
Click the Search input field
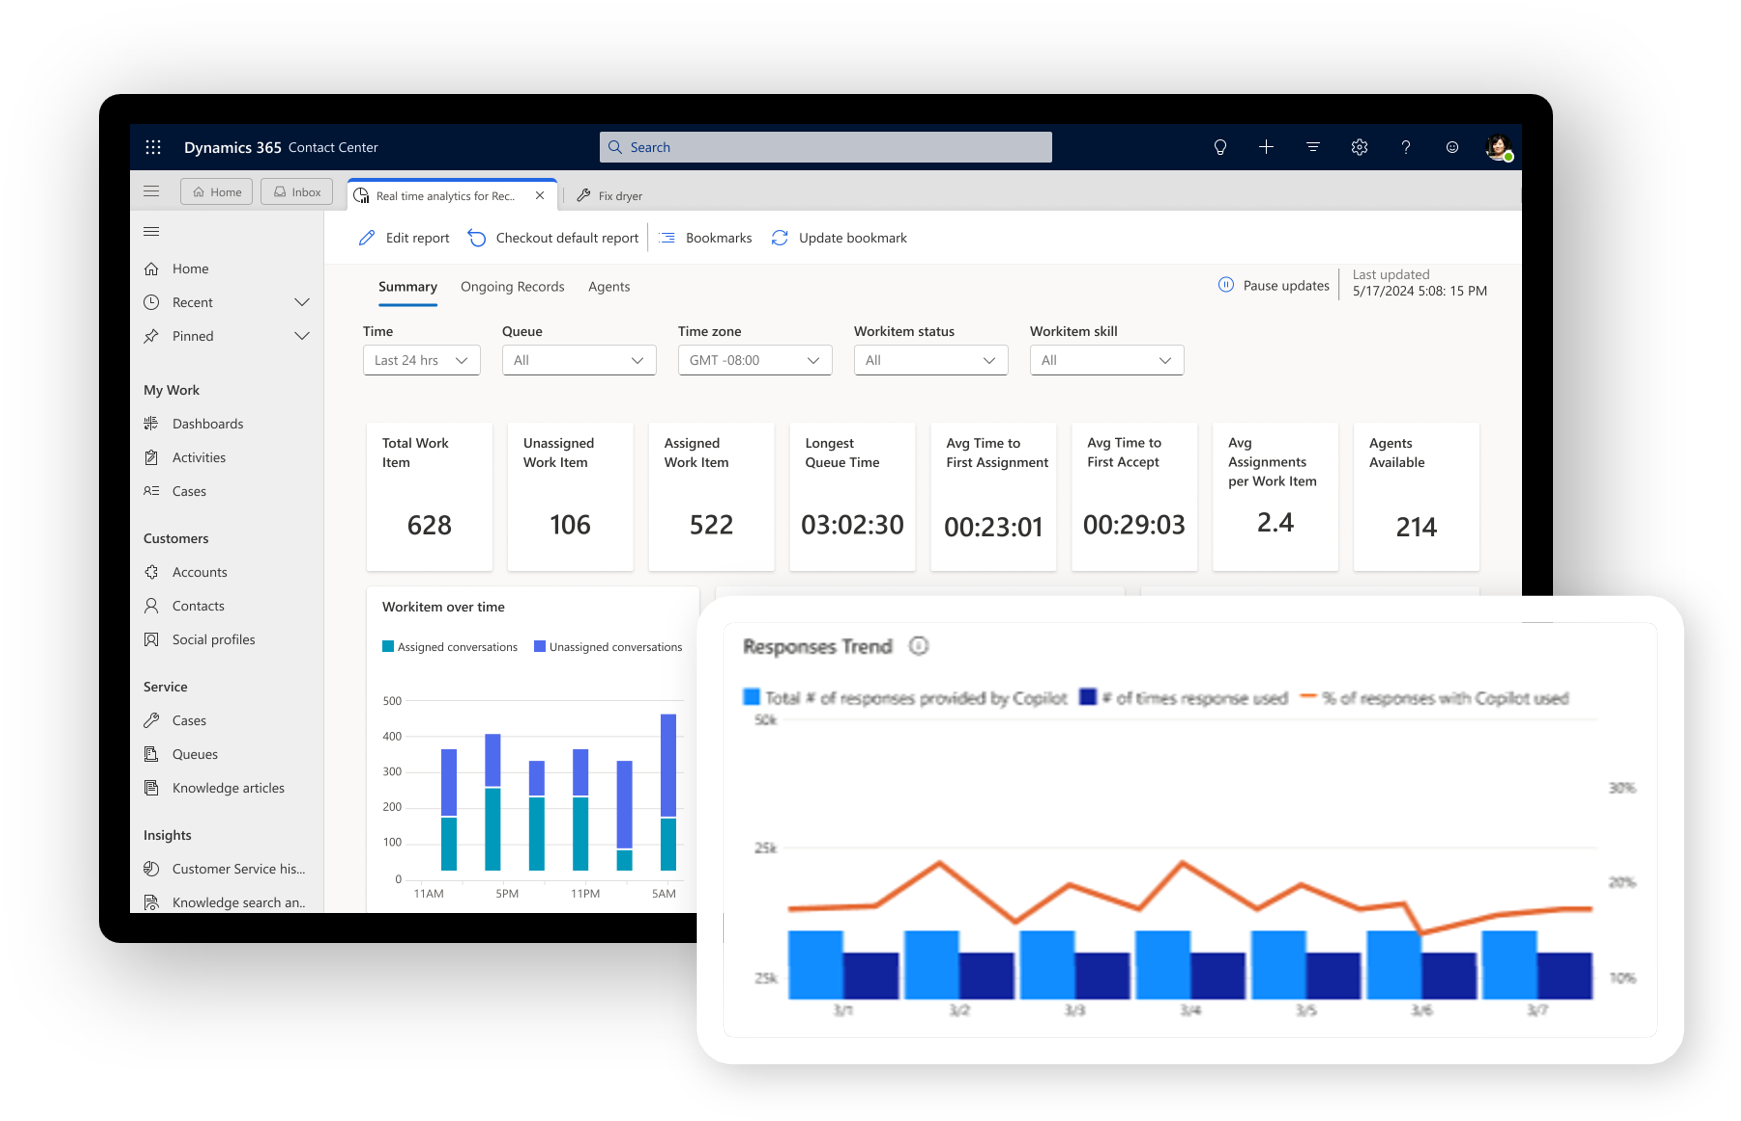pyautogui.click(x=826, y=147)
